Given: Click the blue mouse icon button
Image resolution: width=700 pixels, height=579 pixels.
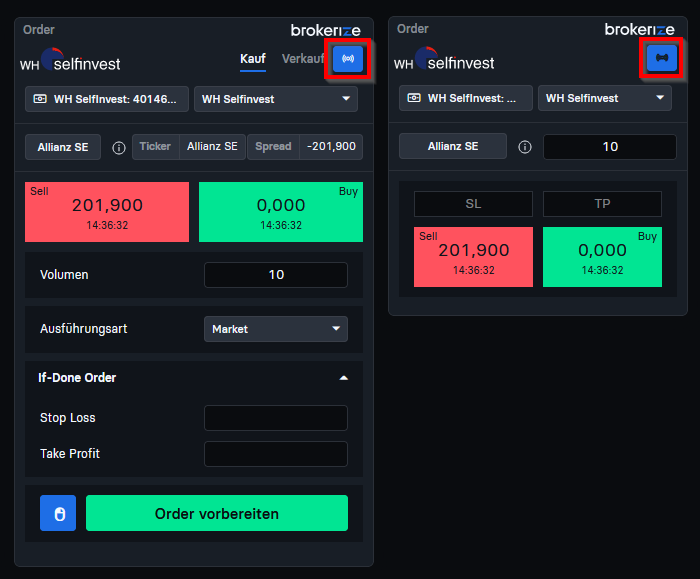Looking at the screenshot, I should [x=58, y=513].
